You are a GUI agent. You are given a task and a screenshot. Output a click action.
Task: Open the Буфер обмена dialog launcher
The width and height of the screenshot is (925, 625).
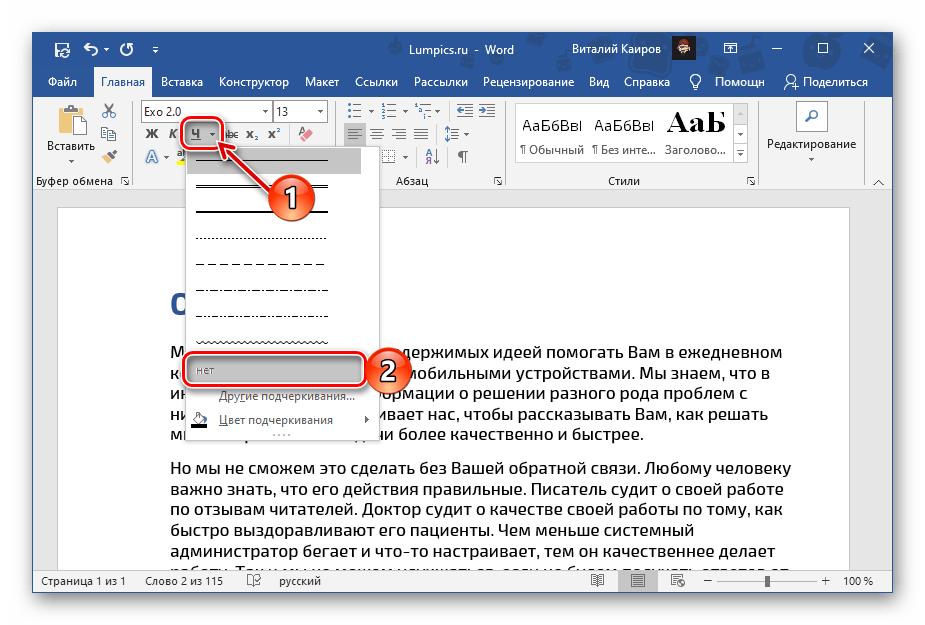pos(125,181)
